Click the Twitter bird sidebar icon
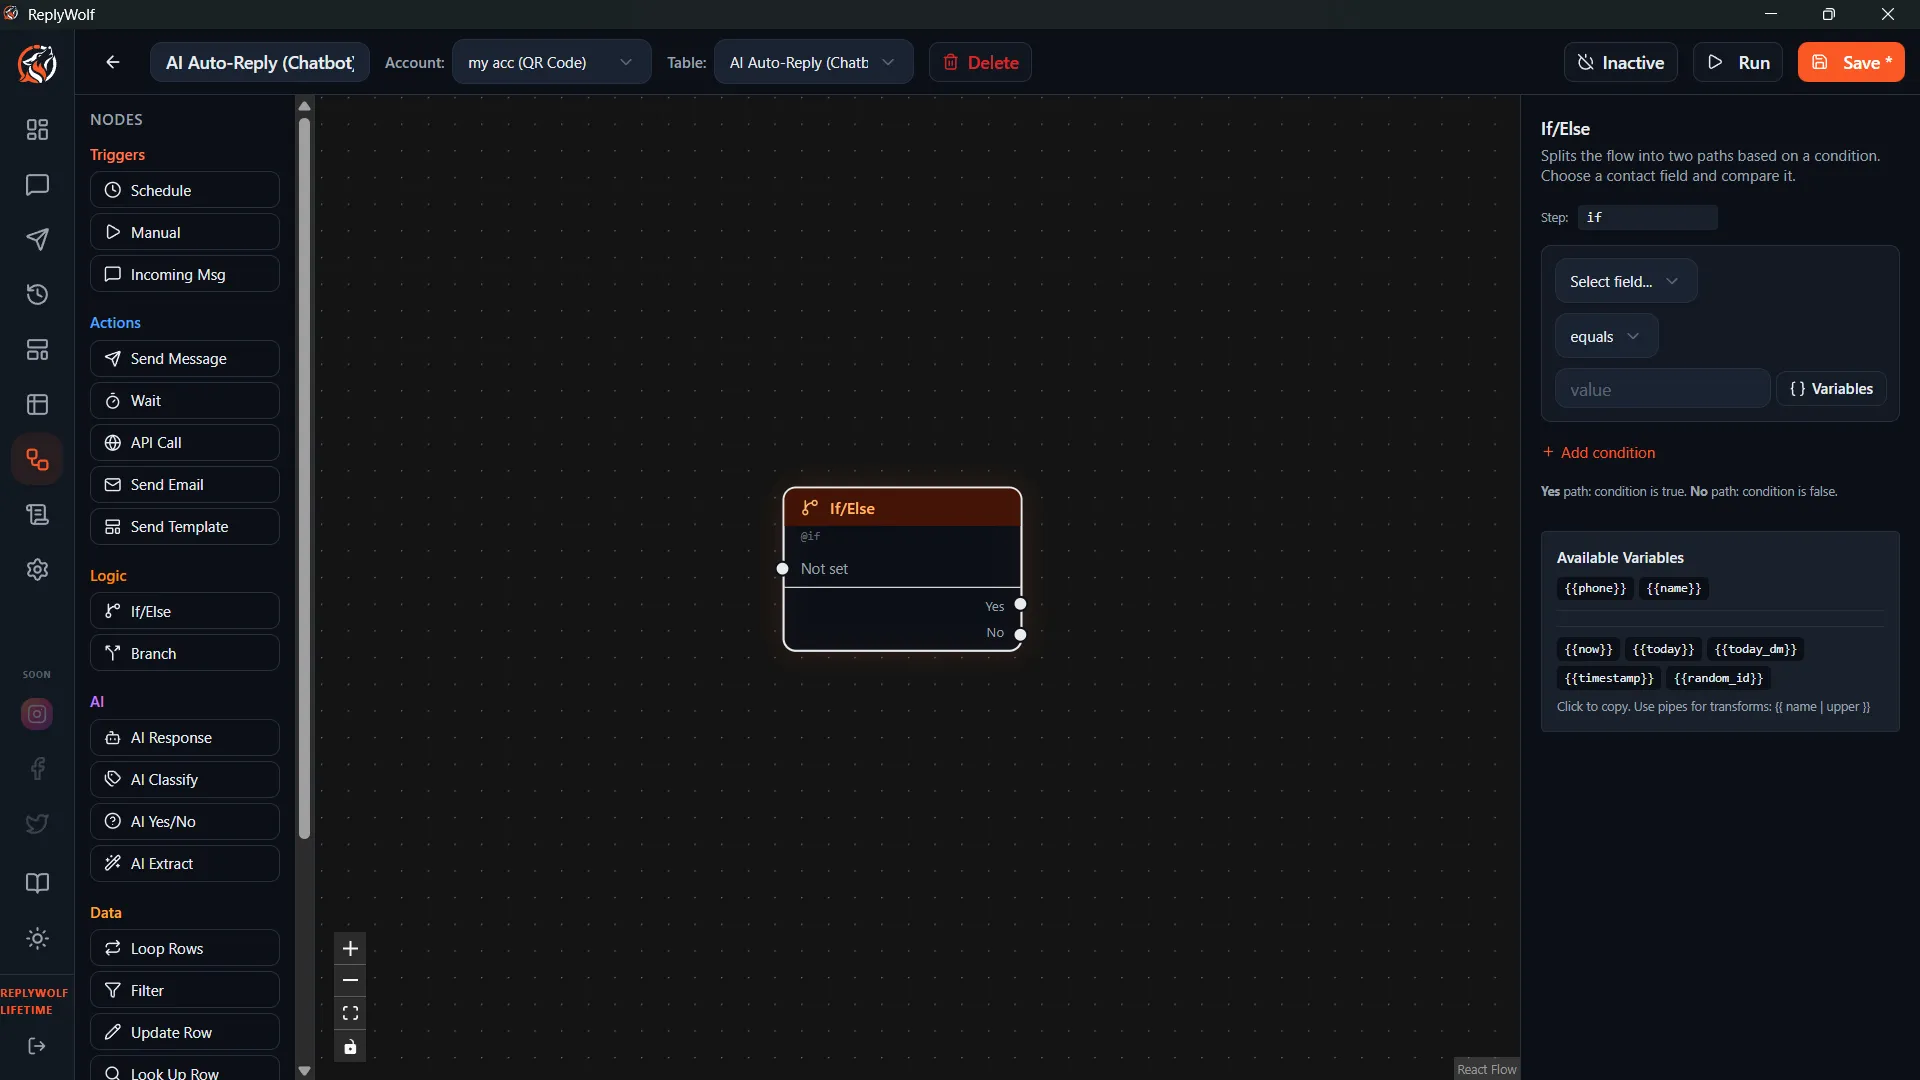1920x1080 pixels. (x=37, y=824)
